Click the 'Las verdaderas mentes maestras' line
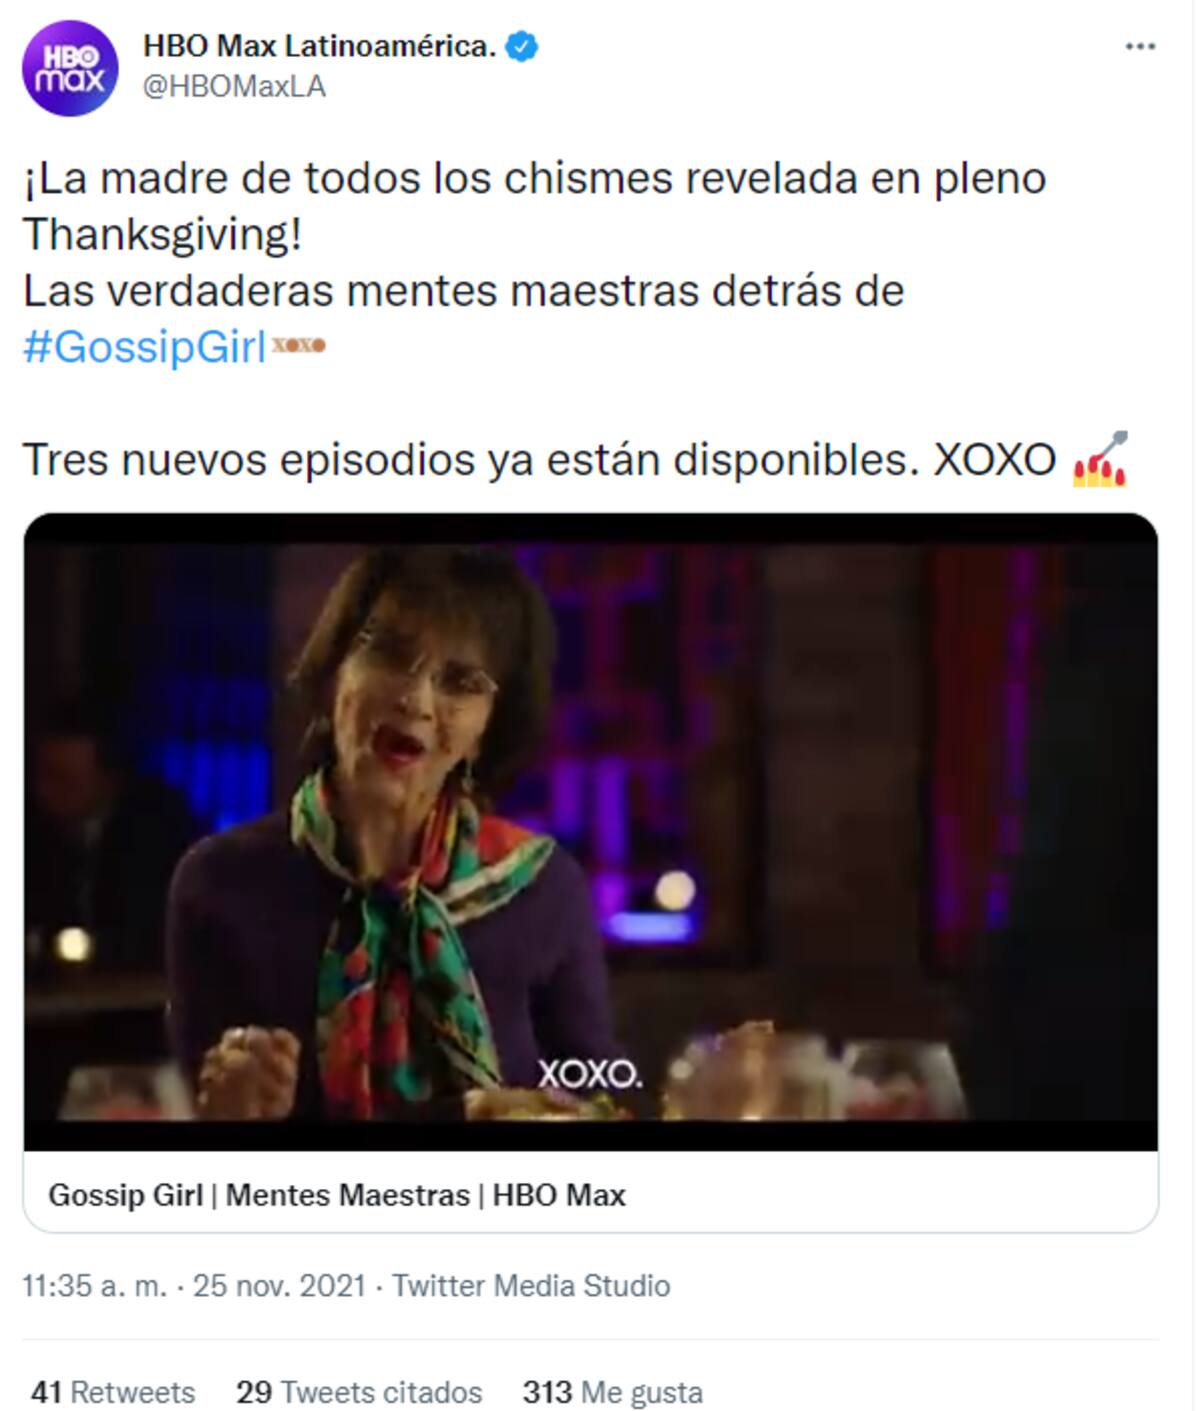1200x1411 pixels. (x=463, y=291)
